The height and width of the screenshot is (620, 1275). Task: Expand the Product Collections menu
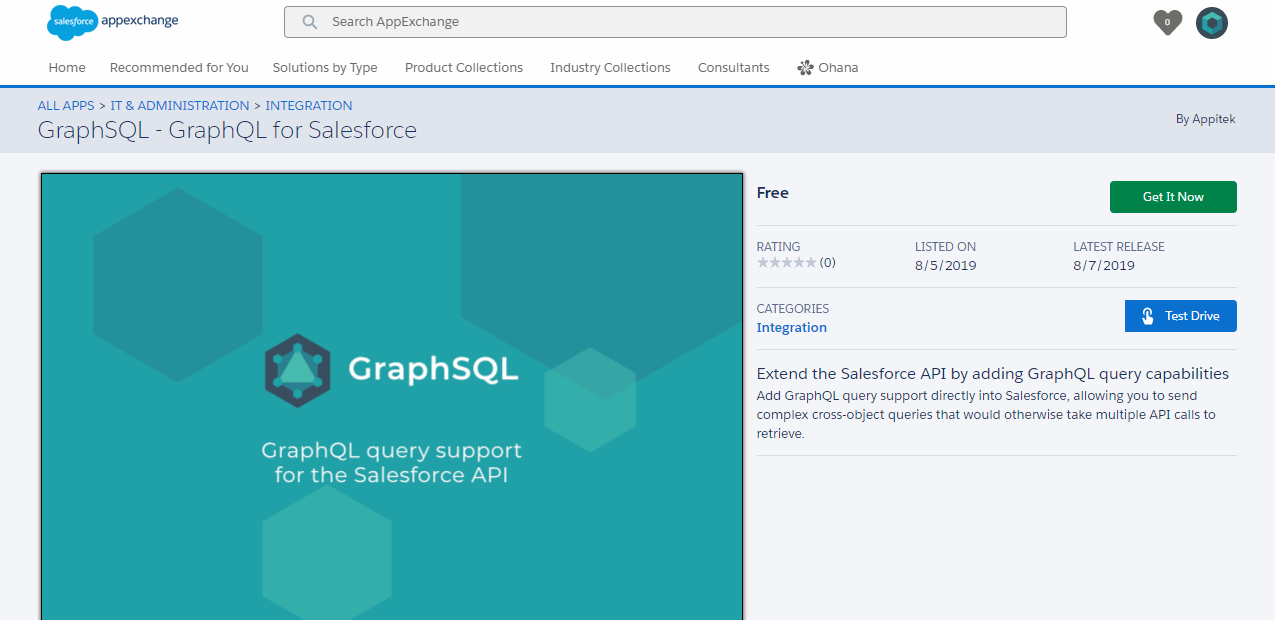click(463, 67)
